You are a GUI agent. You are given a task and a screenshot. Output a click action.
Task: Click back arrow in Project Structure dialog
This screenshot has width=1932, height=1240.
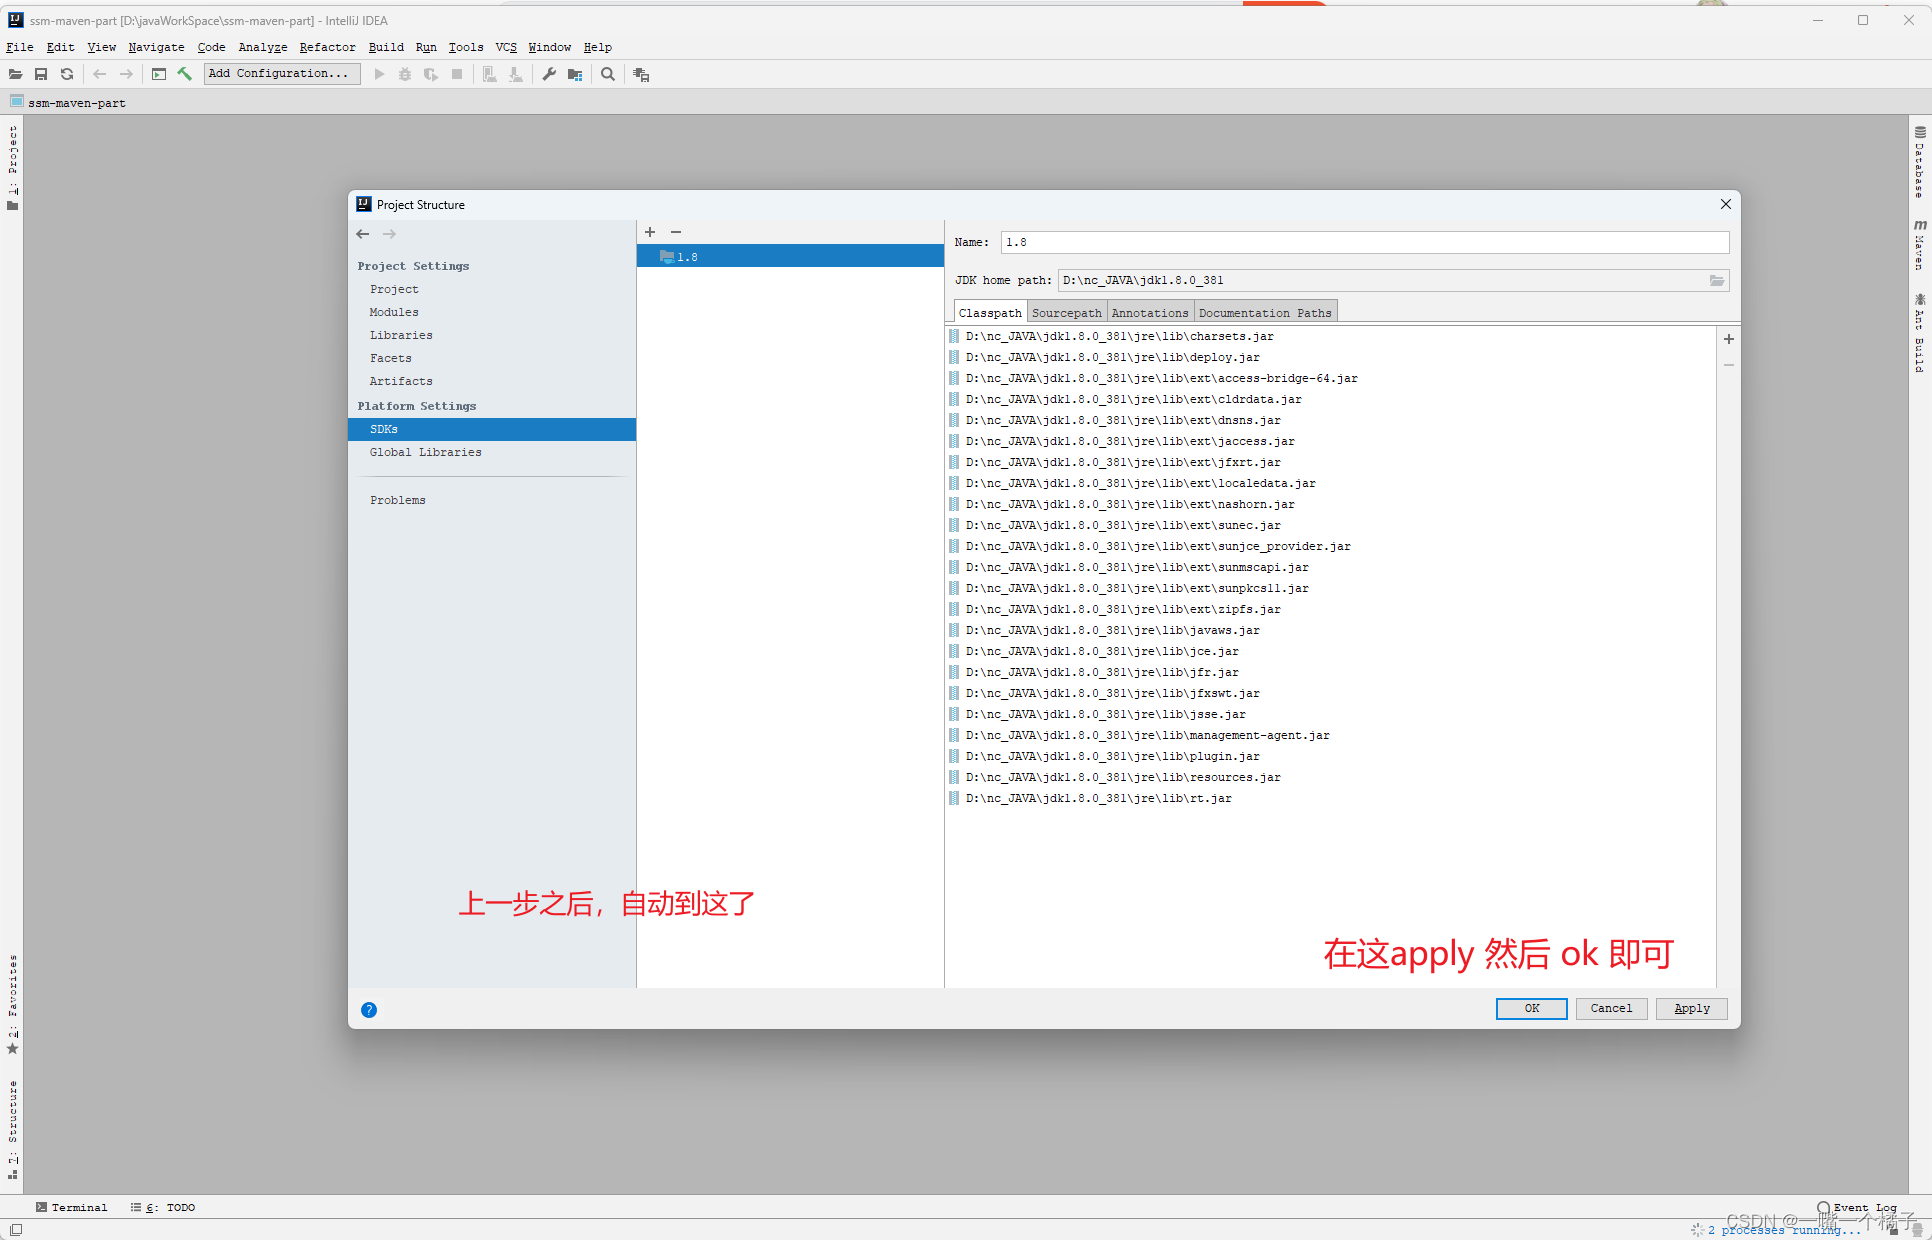click(x=363, y=234)
